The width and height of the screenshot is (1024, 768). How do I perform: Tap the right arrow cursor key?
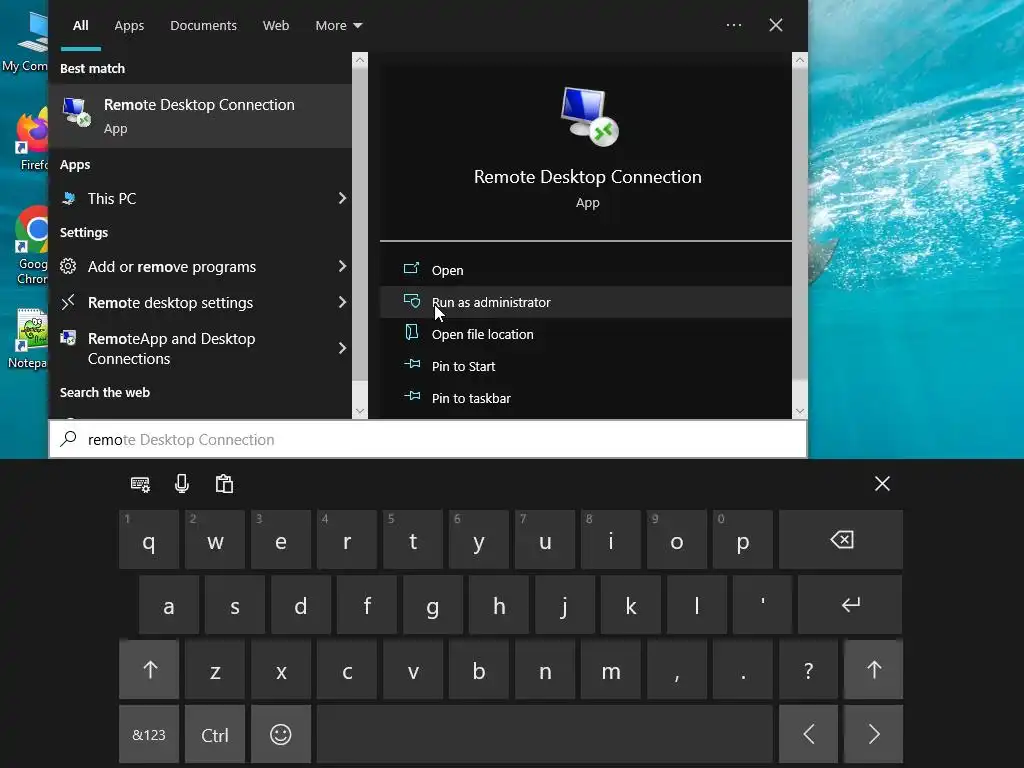(873, 734)
